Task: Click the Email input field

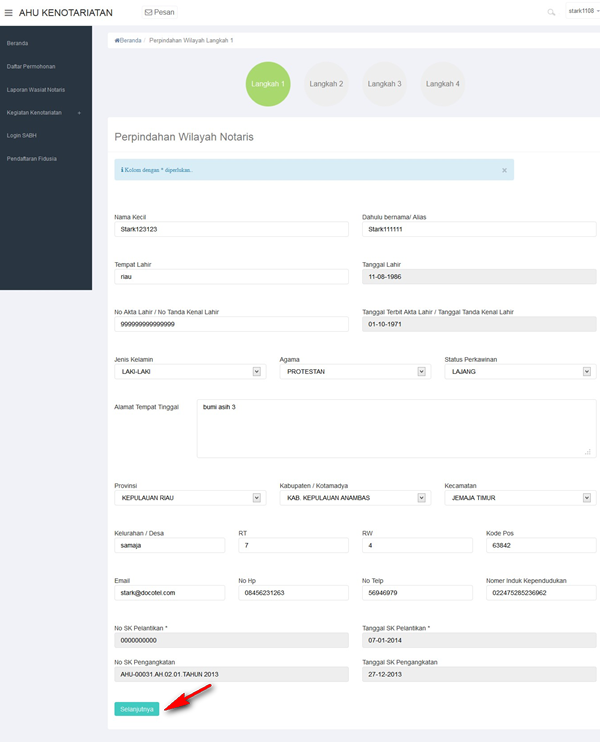Action: pos(170,593)
